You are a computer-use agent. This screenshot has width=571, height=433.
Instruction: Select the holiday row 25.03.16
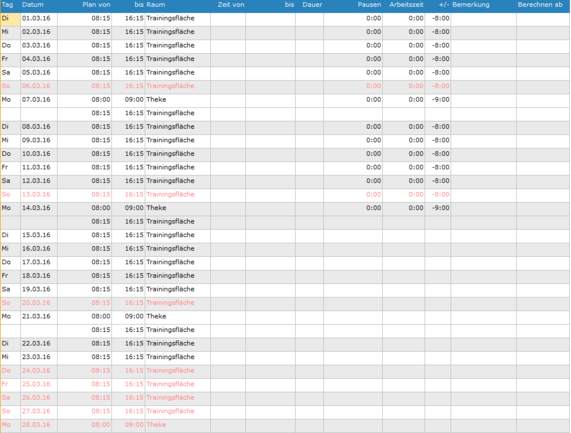[x=285, y=385]
